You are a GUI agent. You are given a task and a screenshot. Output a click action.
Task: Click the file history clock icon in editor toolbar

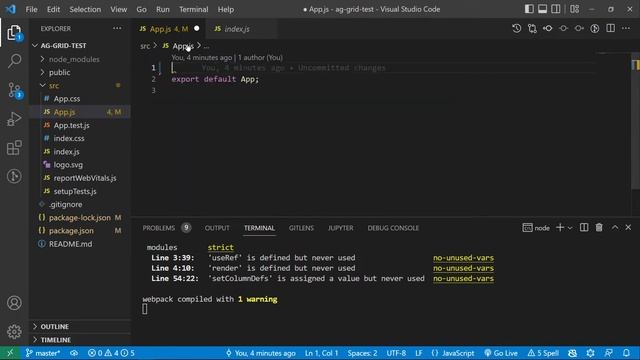[x=516, y=29]
